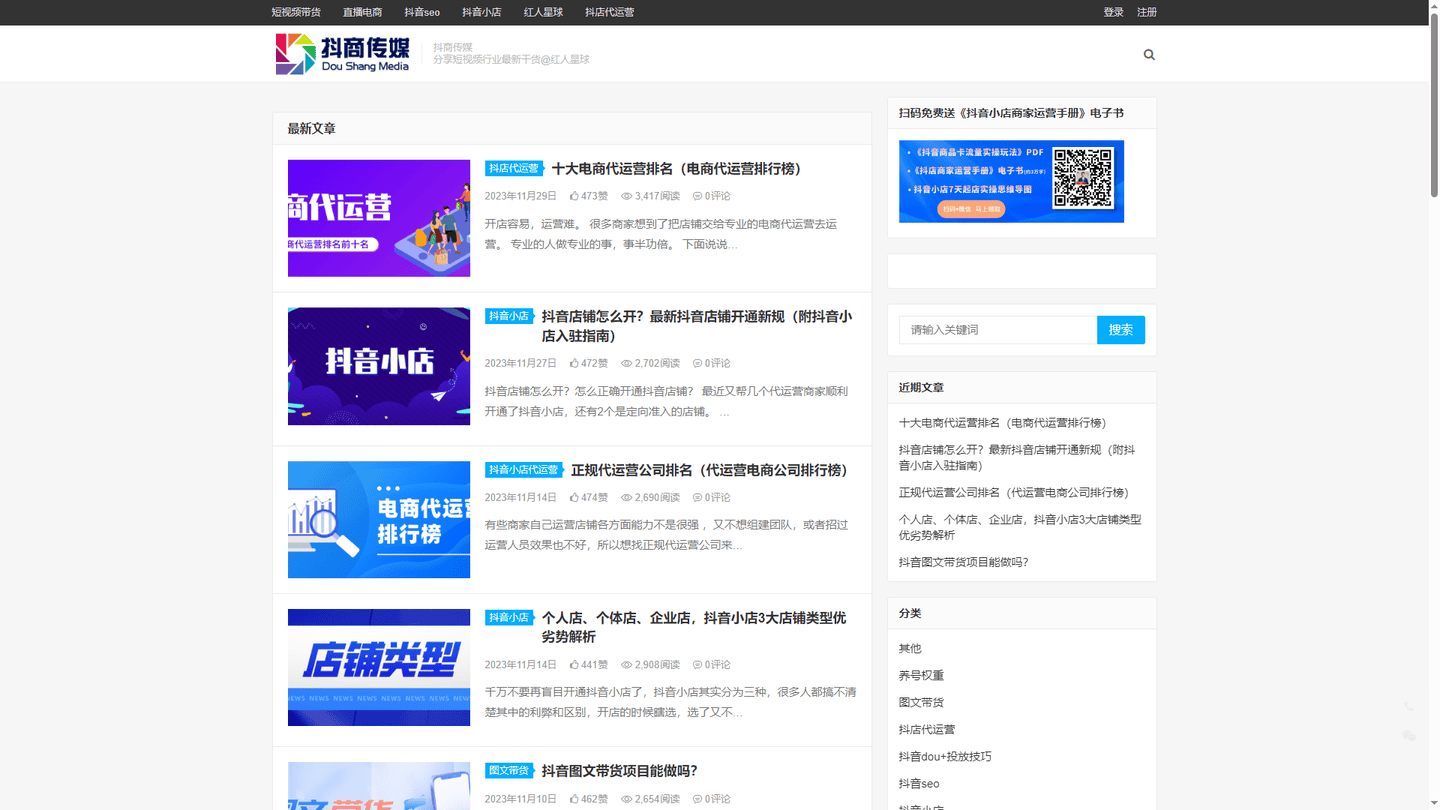Open article title 正规代运营公司排名（代运营电商公司排行榜）
Screen dimensions: 1440x810
tap(710, 470)
